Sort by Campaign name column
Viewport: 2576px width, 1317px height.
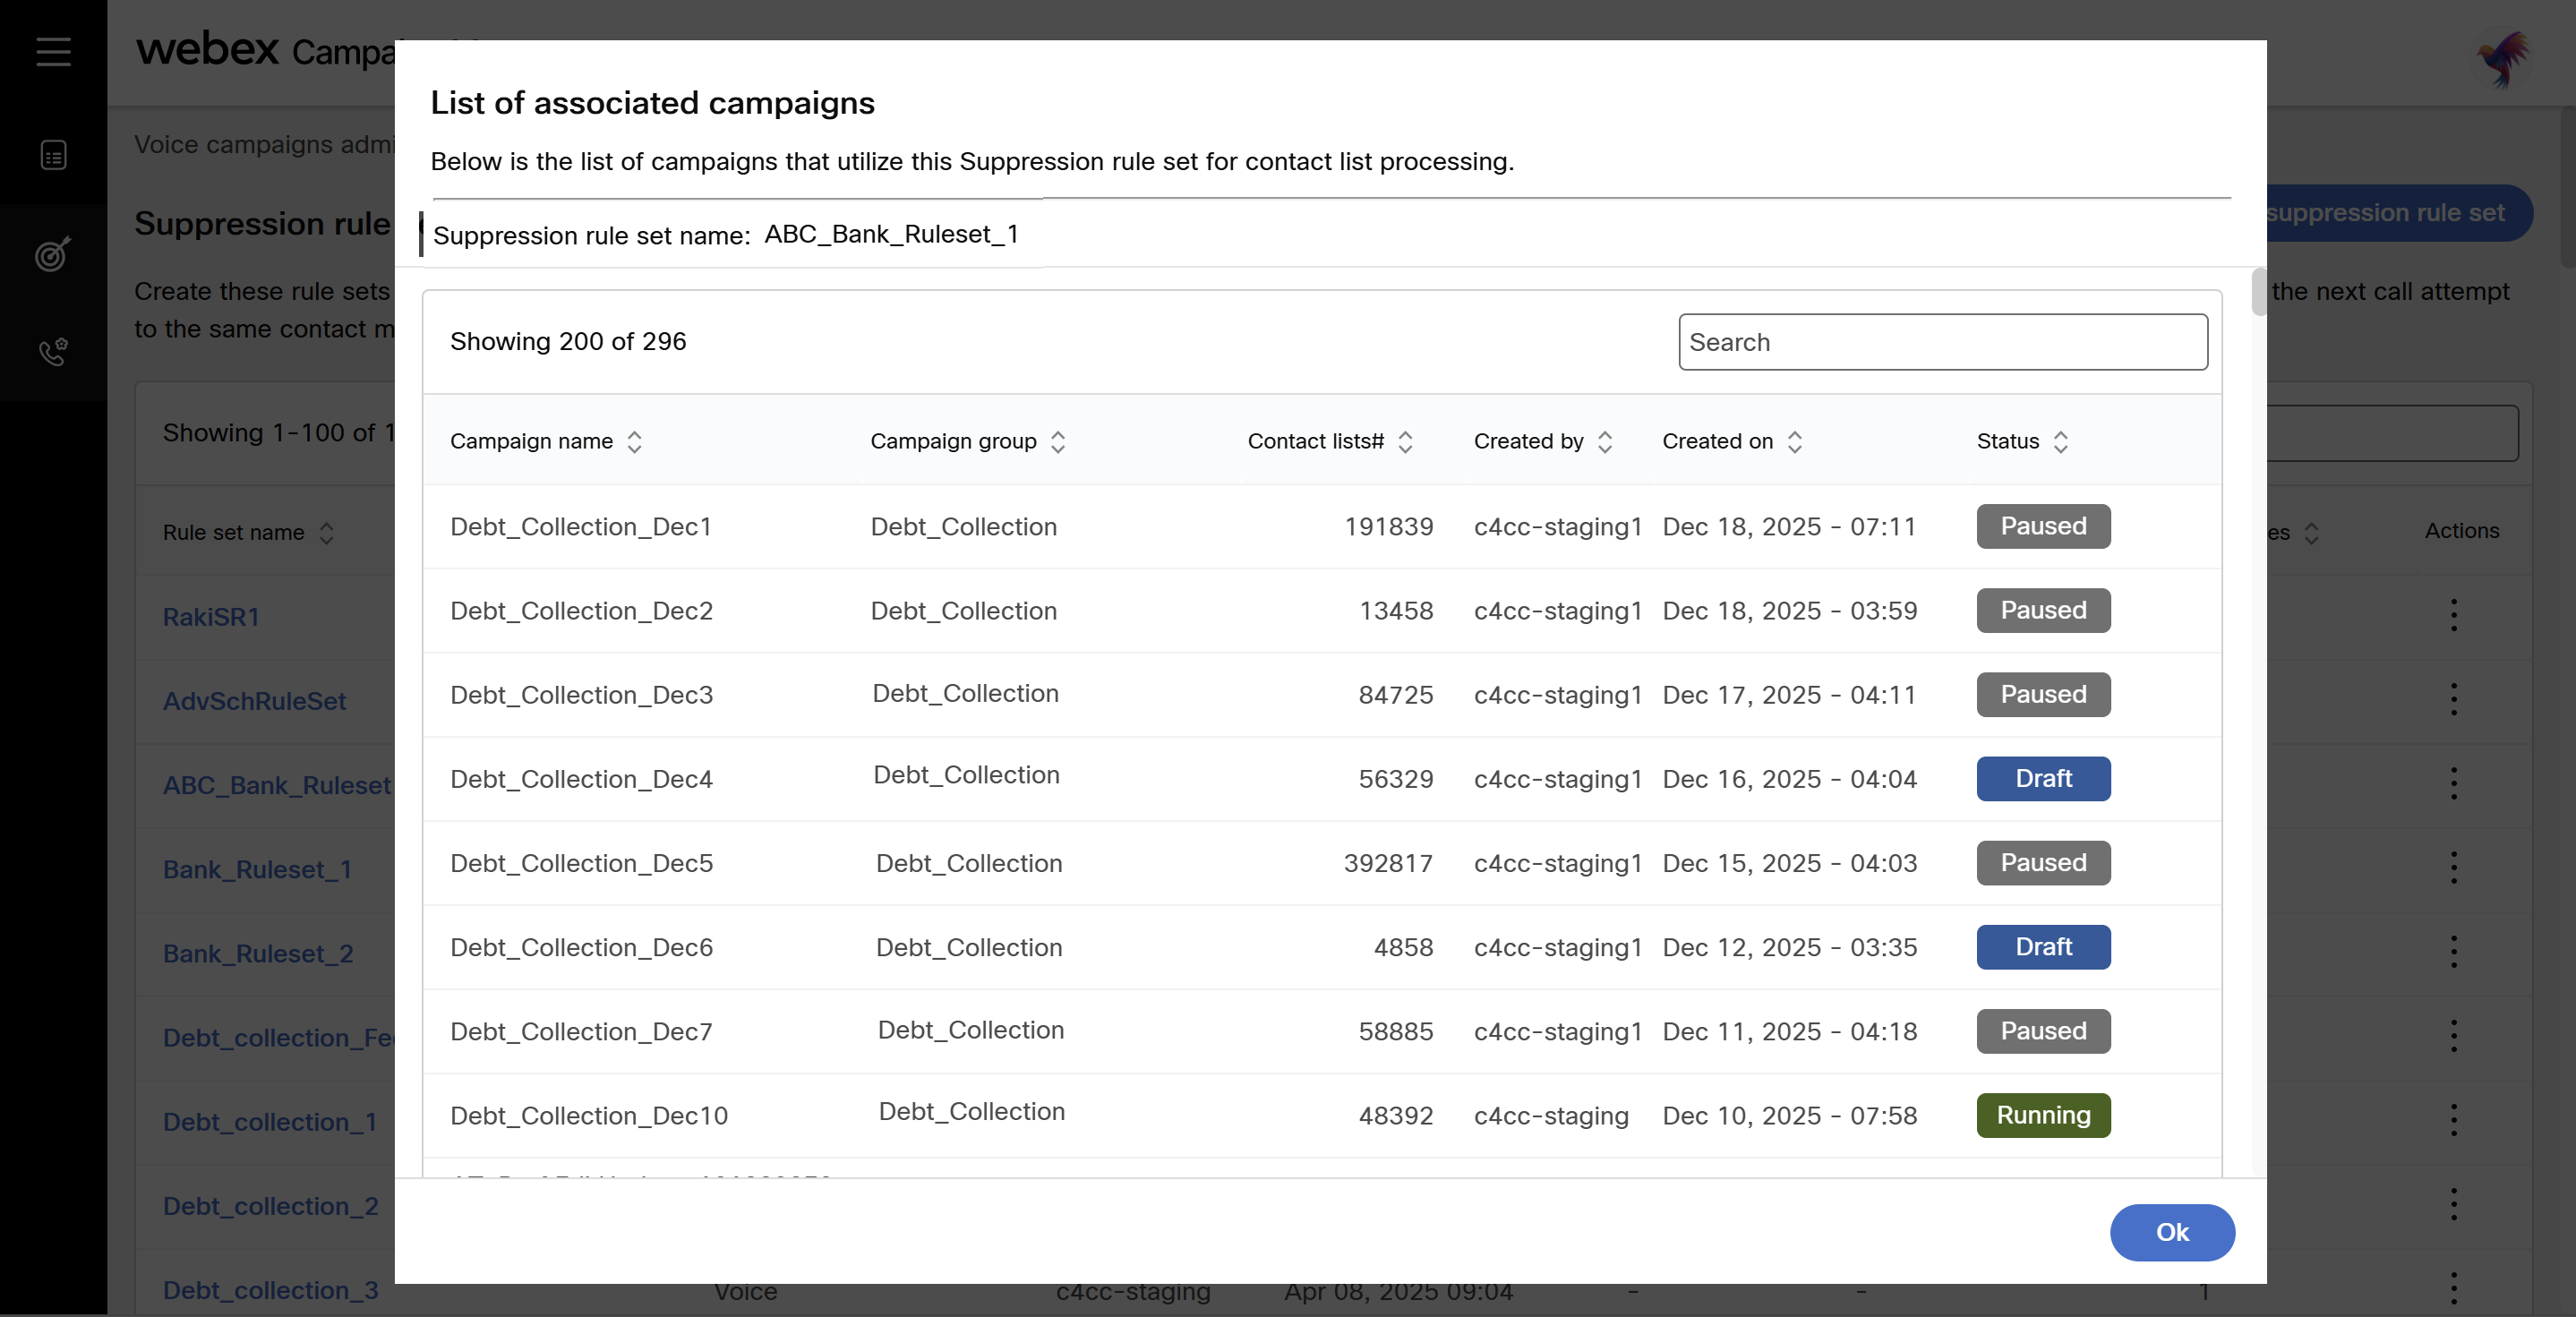coord(634,442)
